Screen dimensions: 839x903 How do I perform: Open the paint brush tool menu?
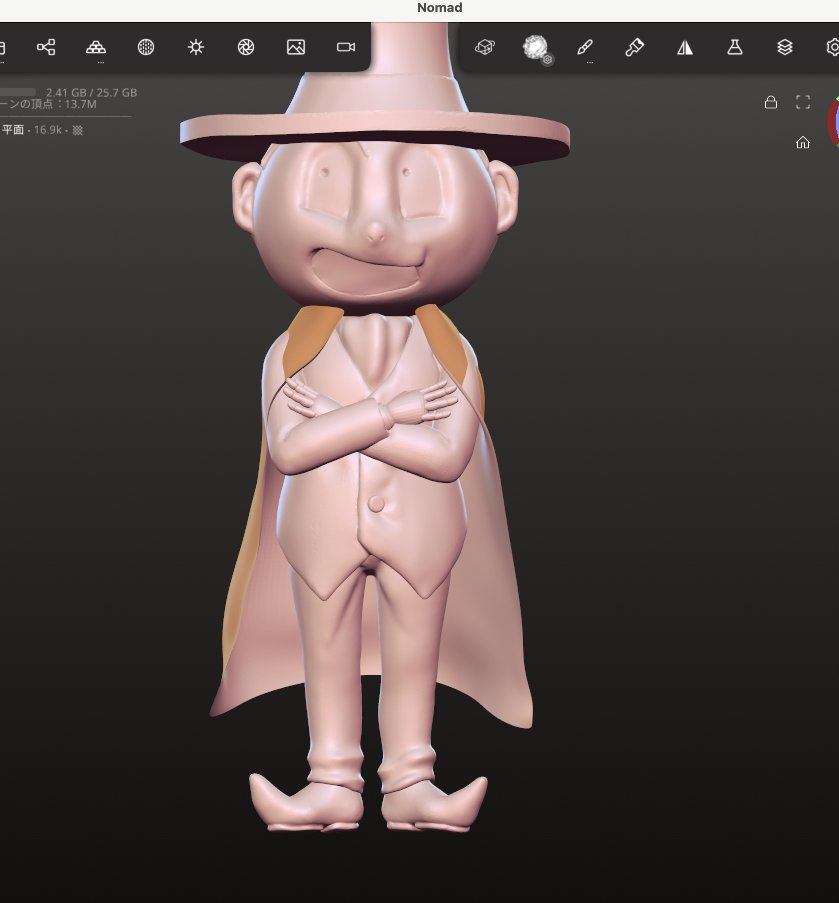tap(635, 47)
